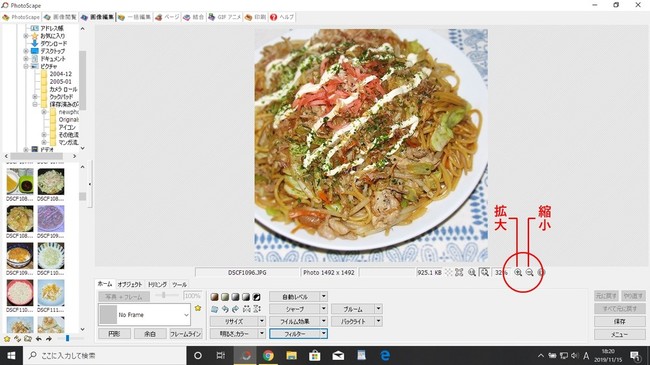The width and height of the screenshot is (650, 365).
Task: Switch to the 画像閲覧 tab
Action: [x=60, y=17]
